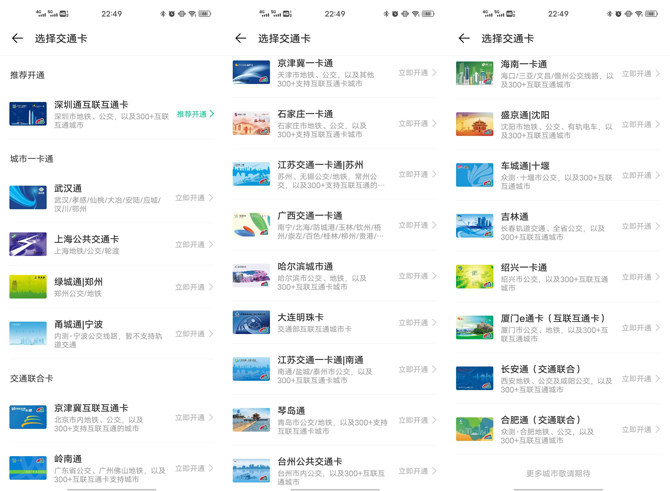Image resolution: width=670 pixels, height=491 pixels.
Task: Expand chevron next to 琴岛通 立即开通
Action: (x=434, y=420)
